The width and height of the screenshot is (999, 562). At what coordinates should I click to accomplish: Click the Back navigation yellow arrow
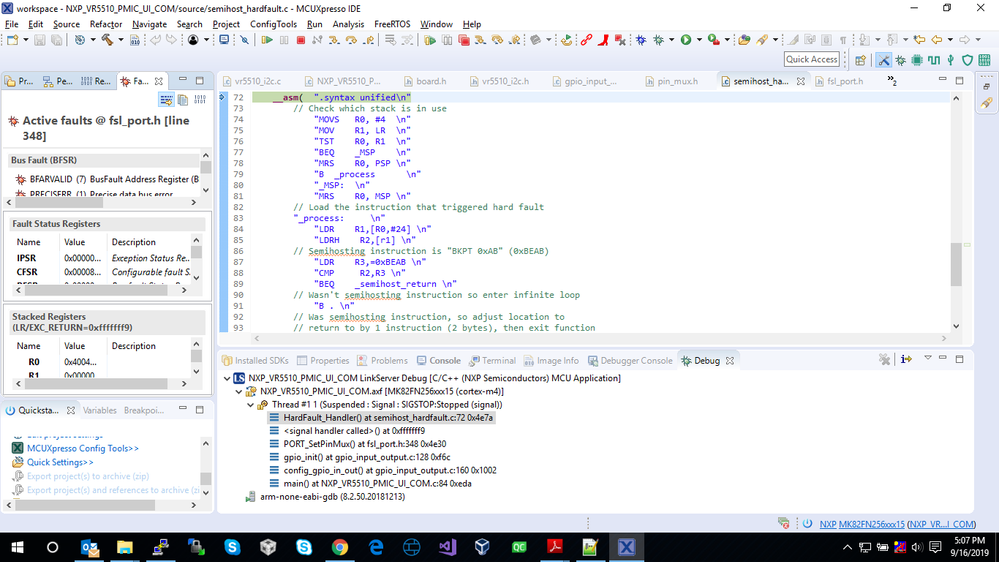click(x=937, y=40)
